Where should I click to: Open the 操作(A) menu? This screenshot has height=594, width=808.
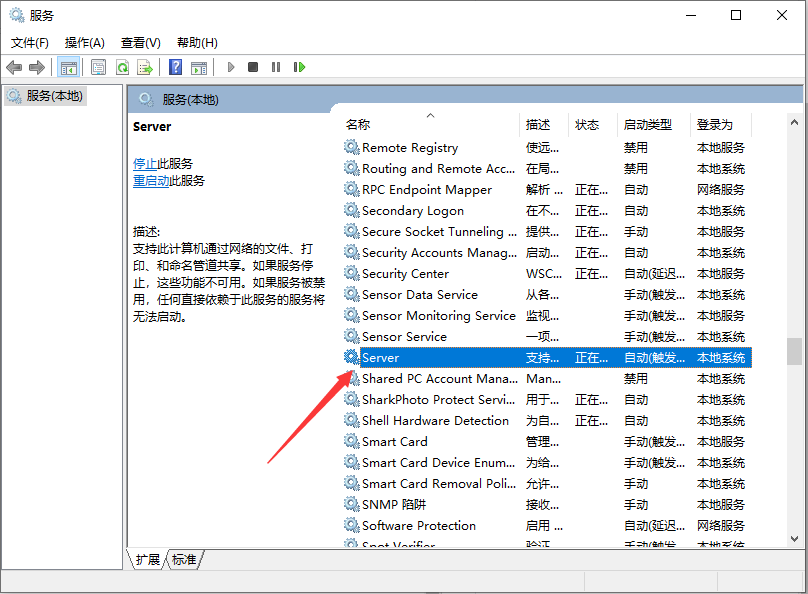pyautogui.click(x=85, y=42)
